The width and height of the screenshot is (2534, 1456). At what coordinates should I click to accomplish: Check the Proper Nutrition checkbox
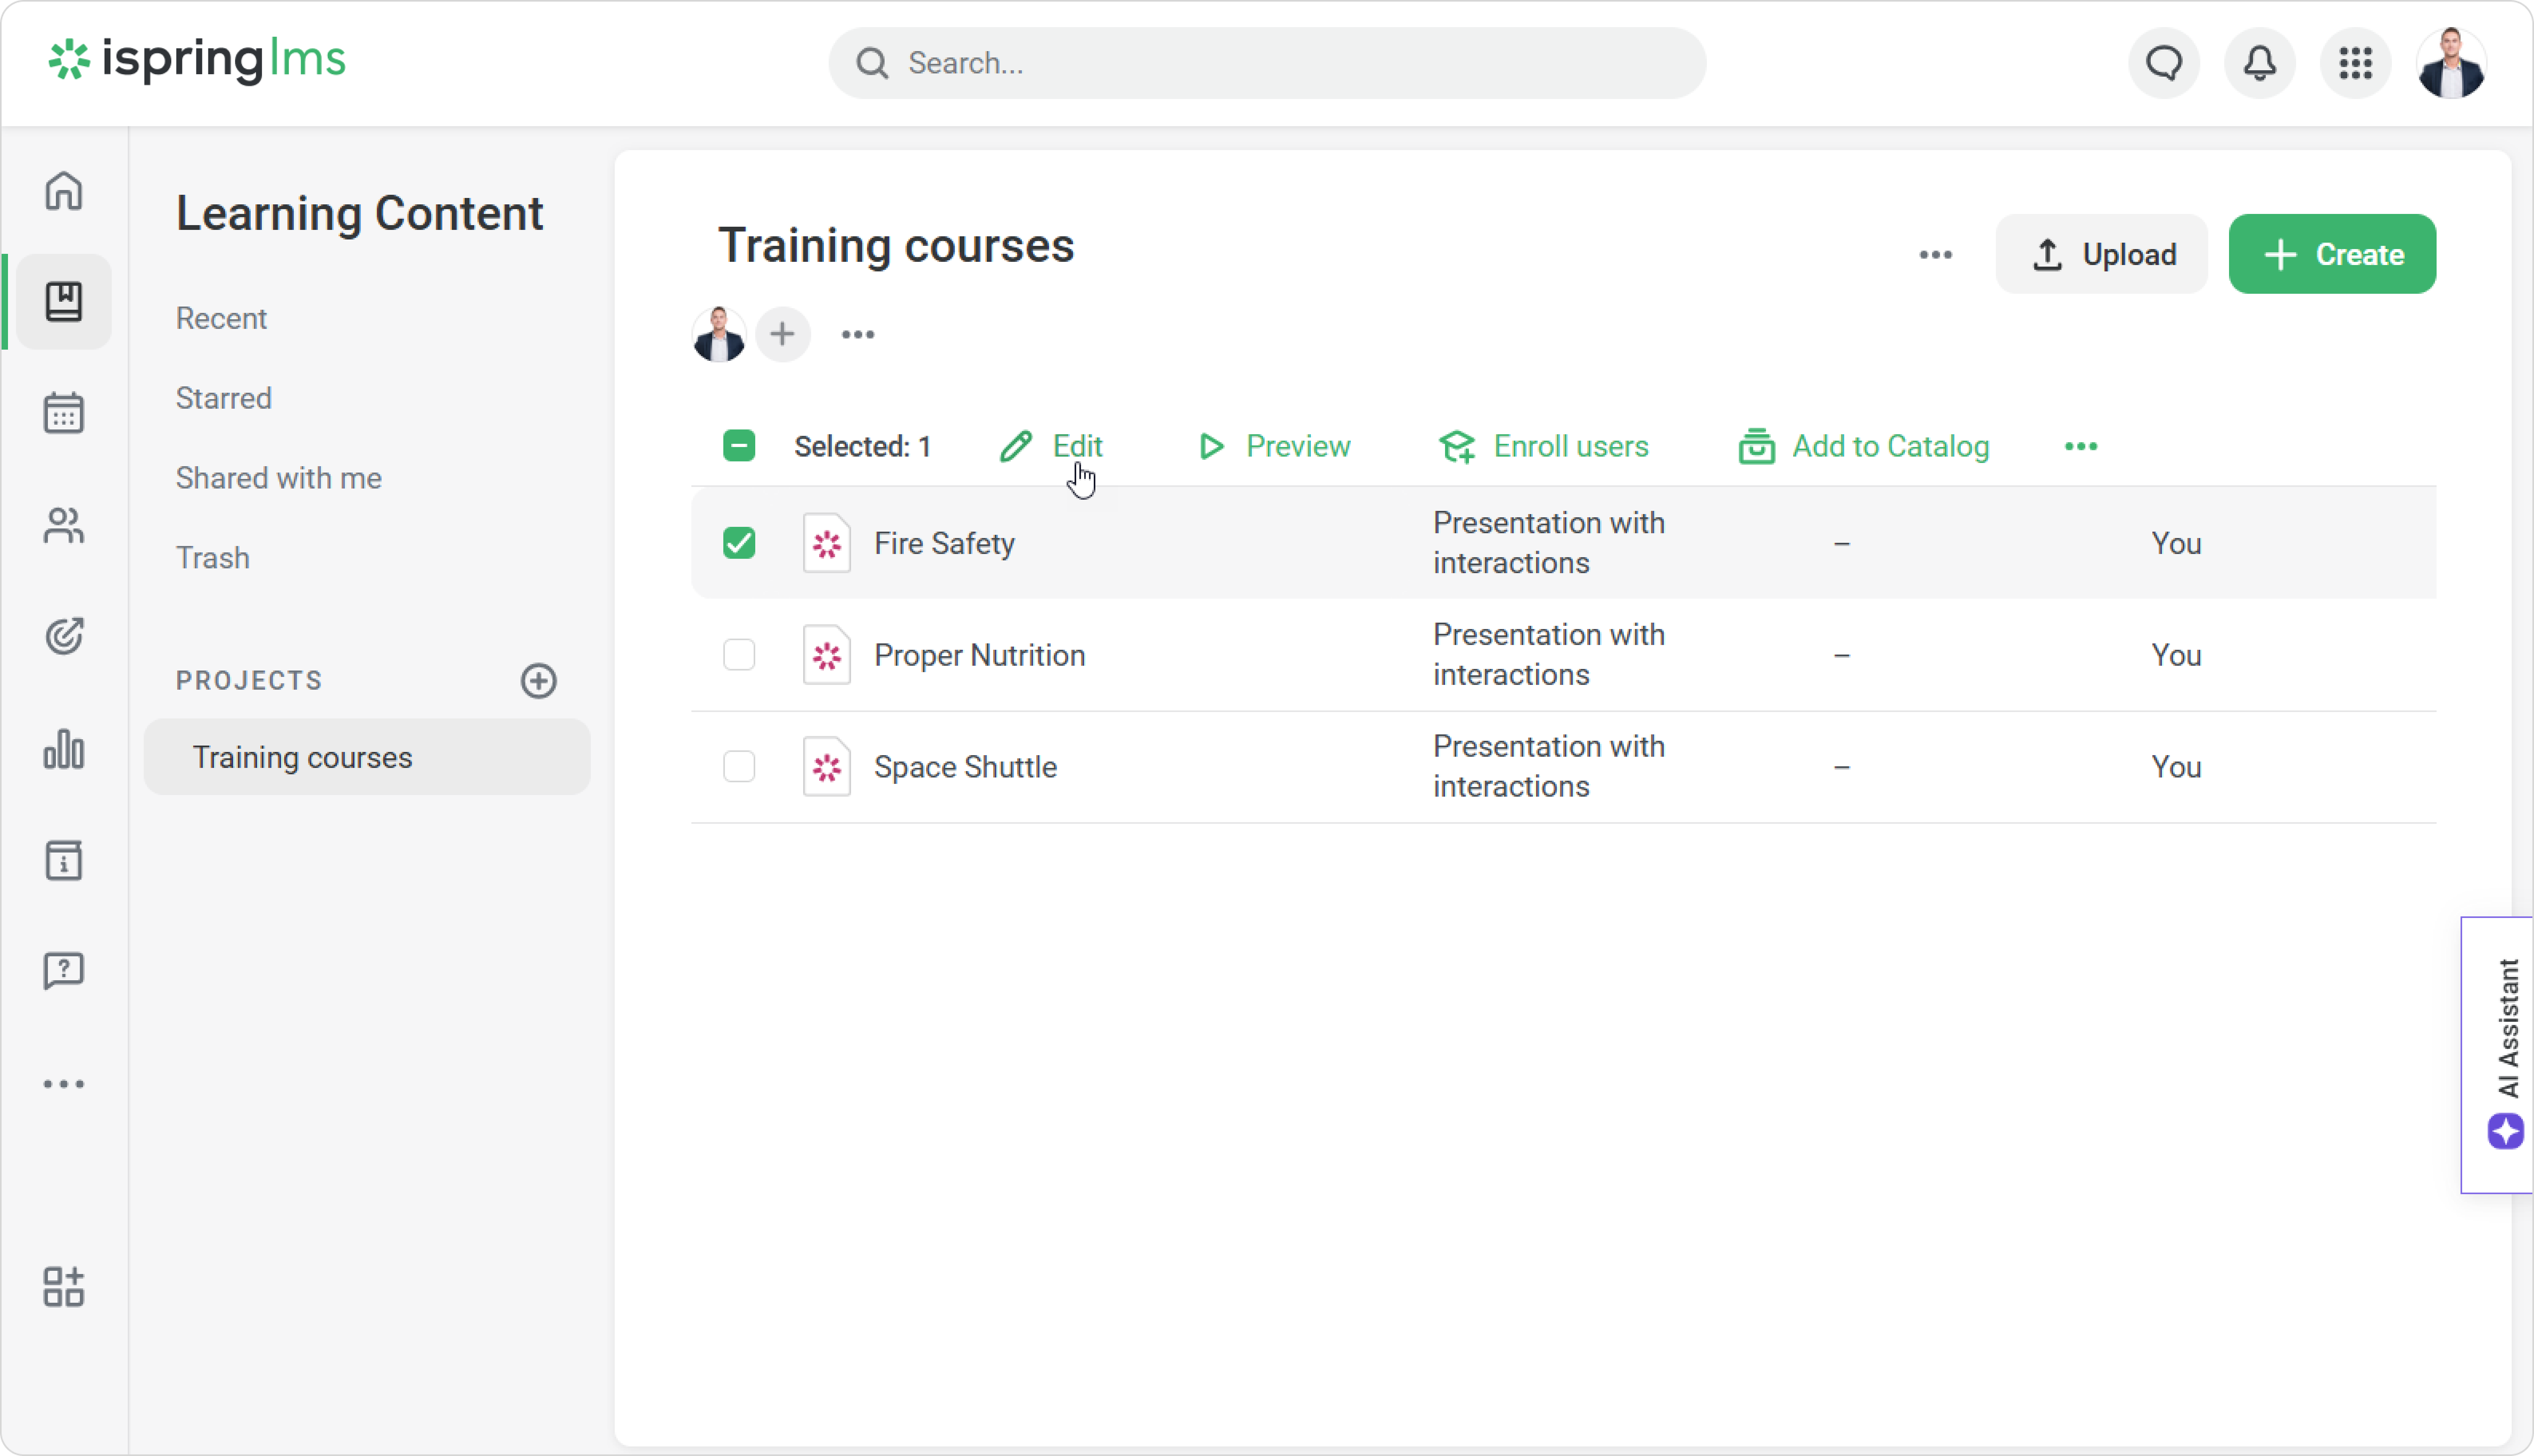point(739,655)
